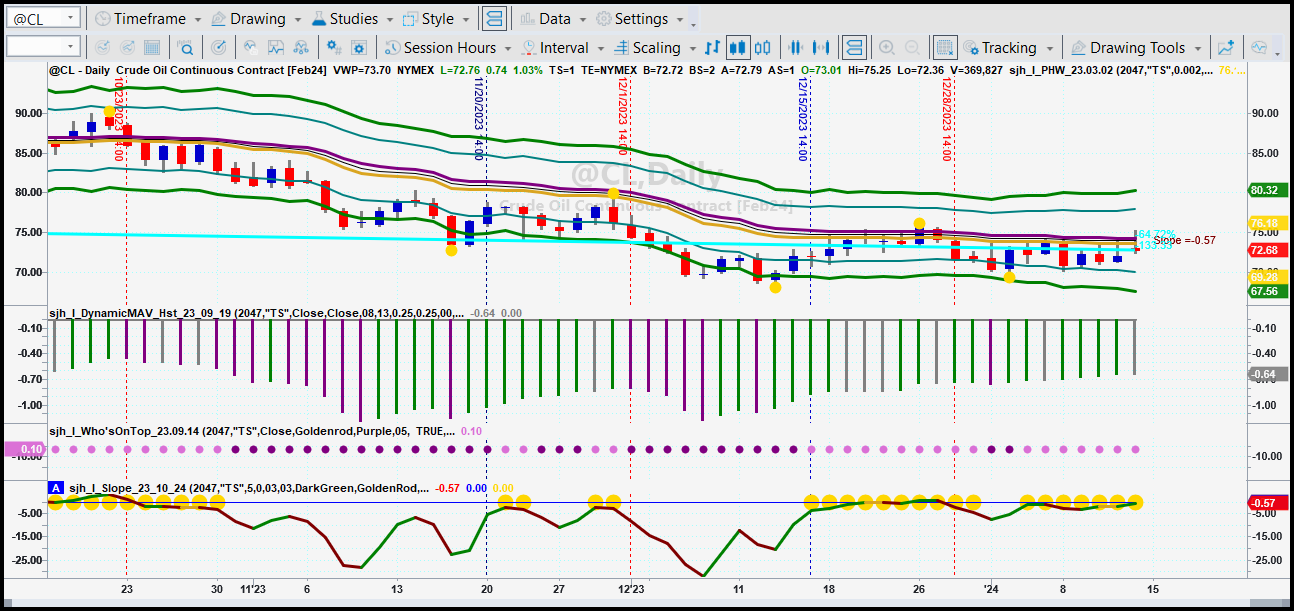Click the add chart analysis icon
Image resolution: width=1294 pixels, height=611 pixels.
pyautogui.click(x=1226, y=47)
